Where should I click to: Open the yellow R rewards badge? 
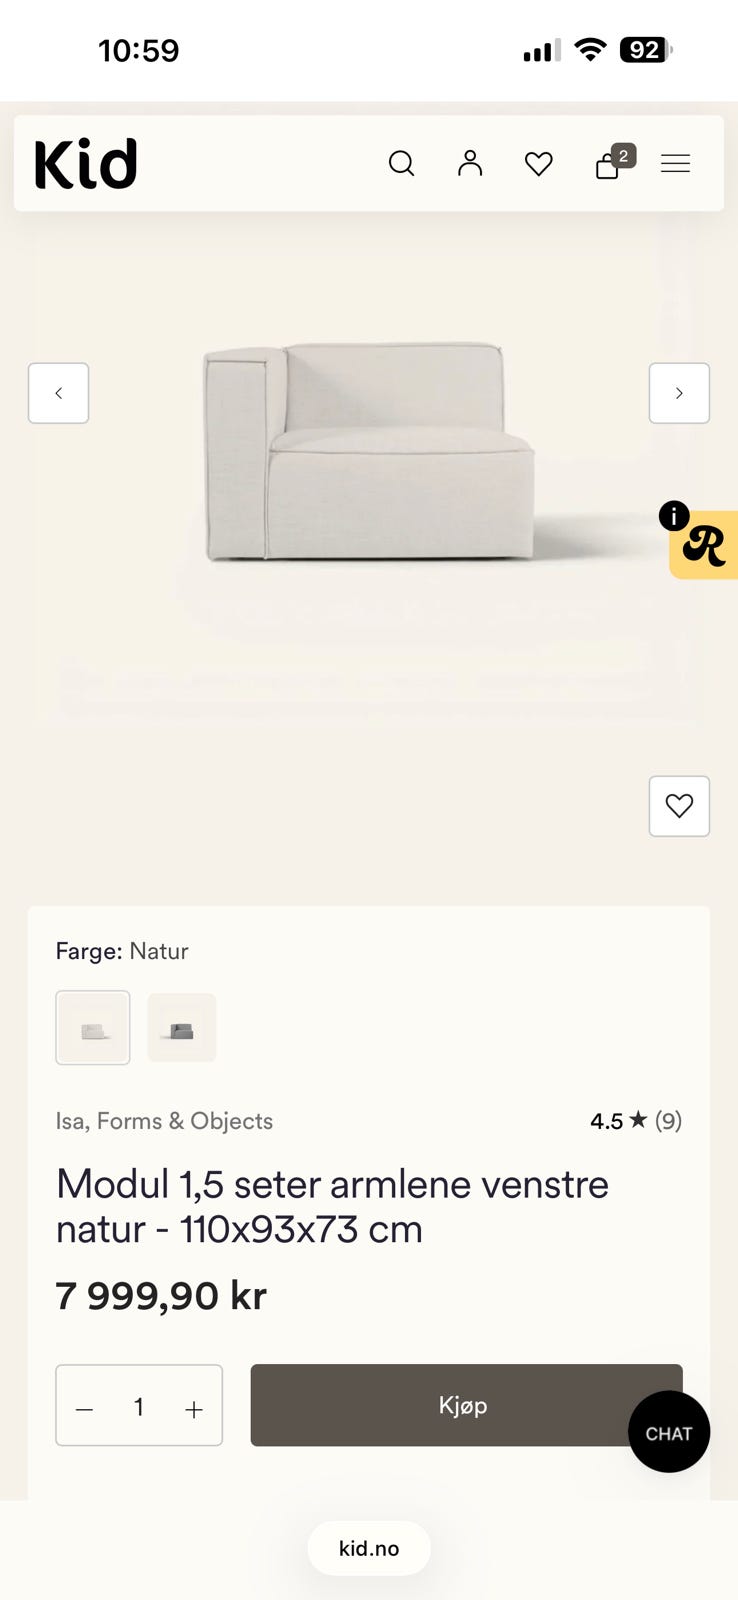(x=706, y=546)
